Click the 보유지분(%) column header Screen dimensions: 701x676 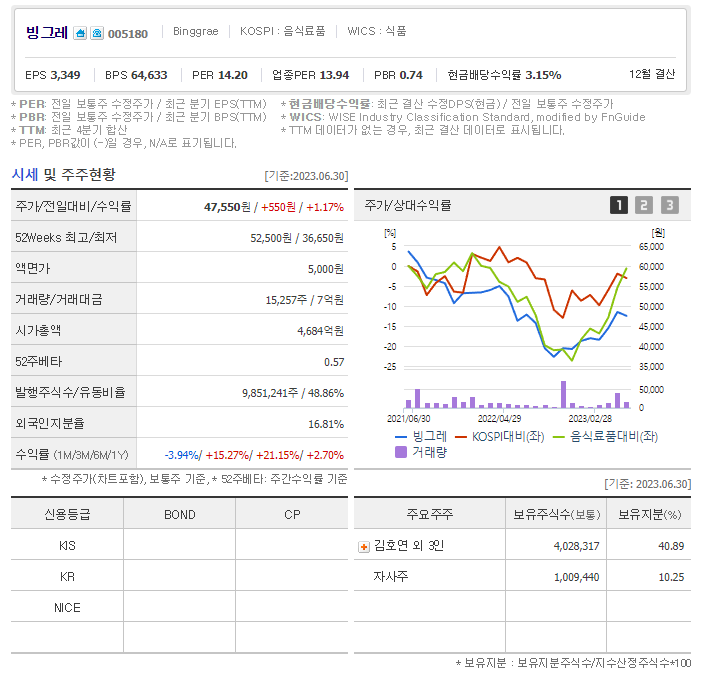click(649, 515)
